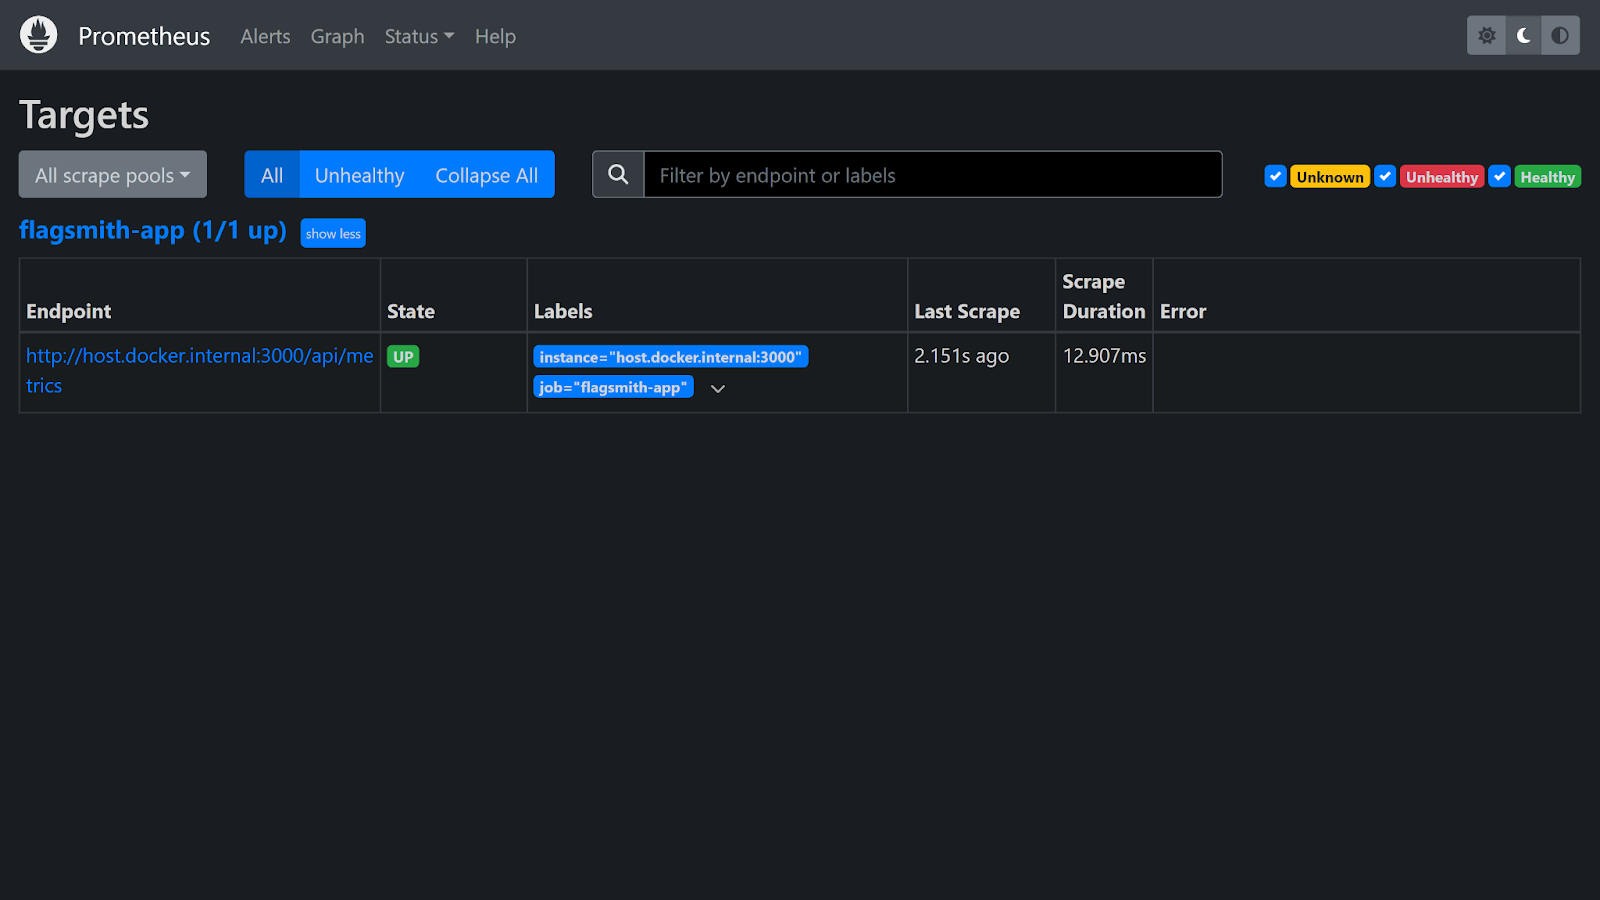Open the flagsmith-app (1/1 up) heading link
The height and width of the screenshot is (900, 1600).
click(153, 230)
